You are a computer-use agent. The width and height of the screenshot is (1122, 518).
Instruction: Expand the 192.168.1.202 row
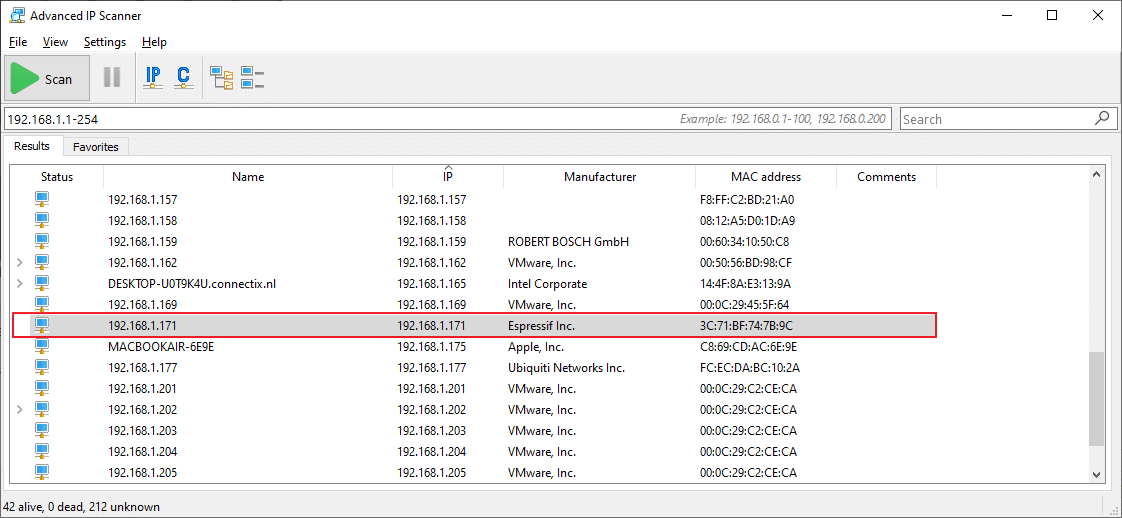pos(19,410)
